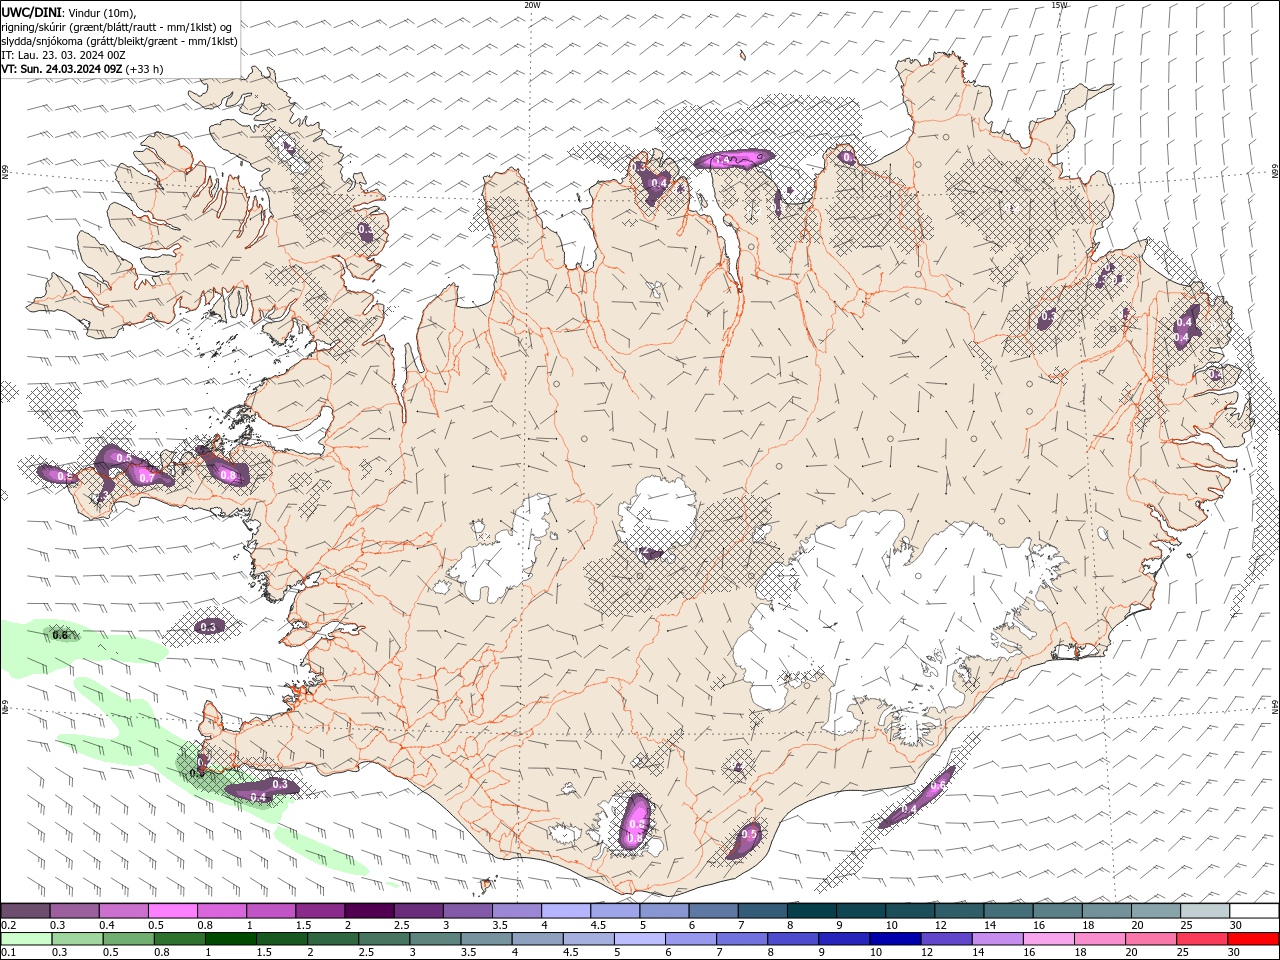Click the '20W' longitude label
This screenshot has height=960, width=1280.
pyautogui.click(x=532, y=5)
